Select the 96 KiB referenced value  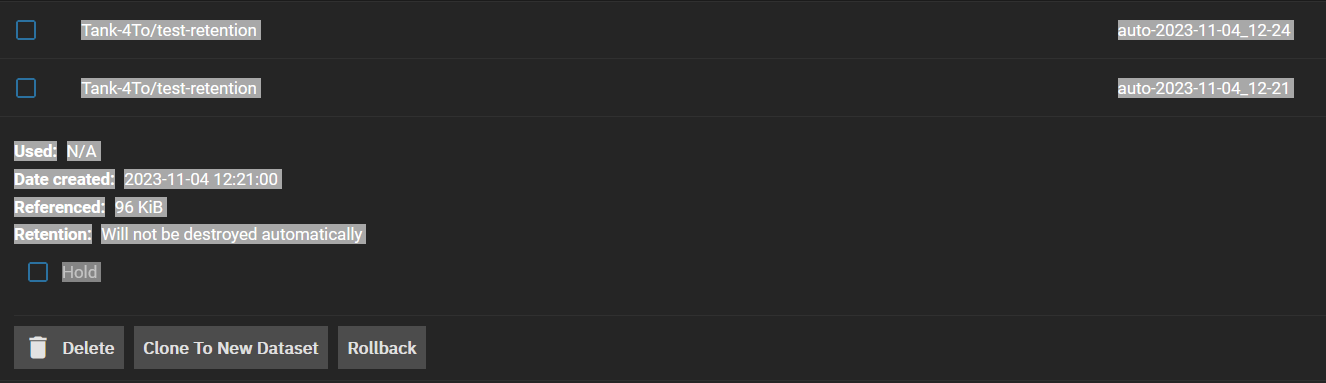pos(139,207)
